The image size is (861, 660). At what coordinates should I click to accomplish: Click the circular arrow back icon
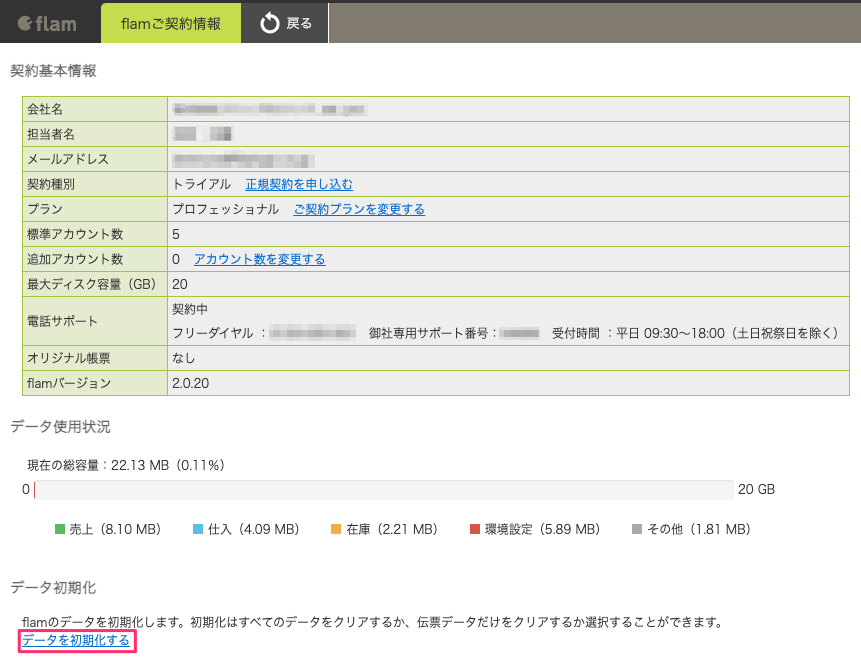coord(270,24)
